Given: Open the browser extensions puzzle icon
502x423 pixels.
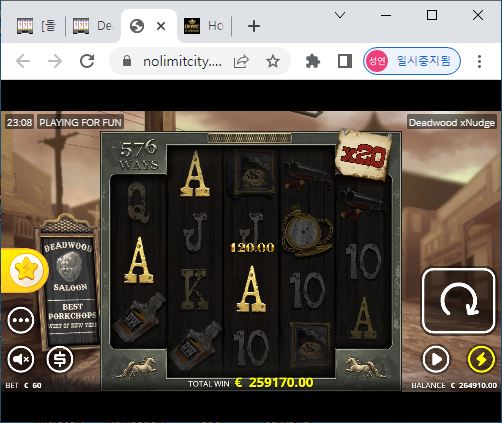Looking at the screenshot, I should 313,61.
